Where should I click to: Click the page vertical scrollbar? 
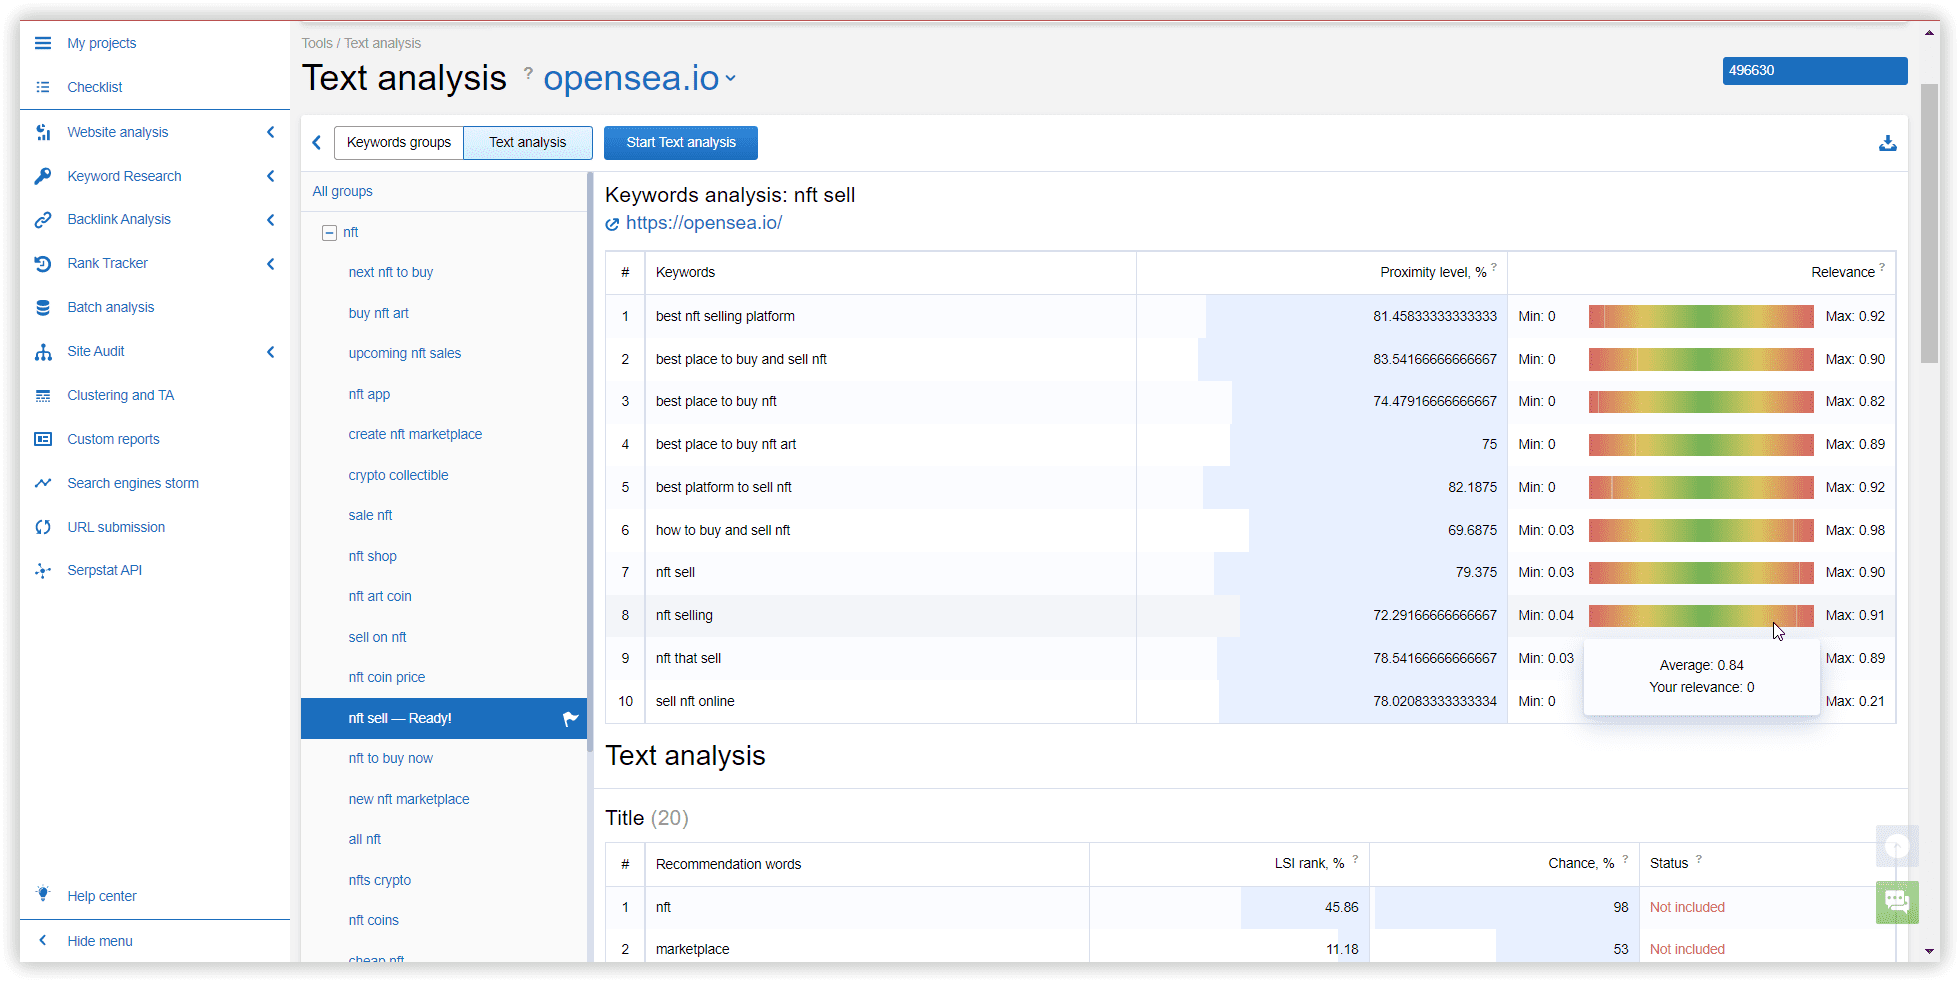[x=1929, y=224]
